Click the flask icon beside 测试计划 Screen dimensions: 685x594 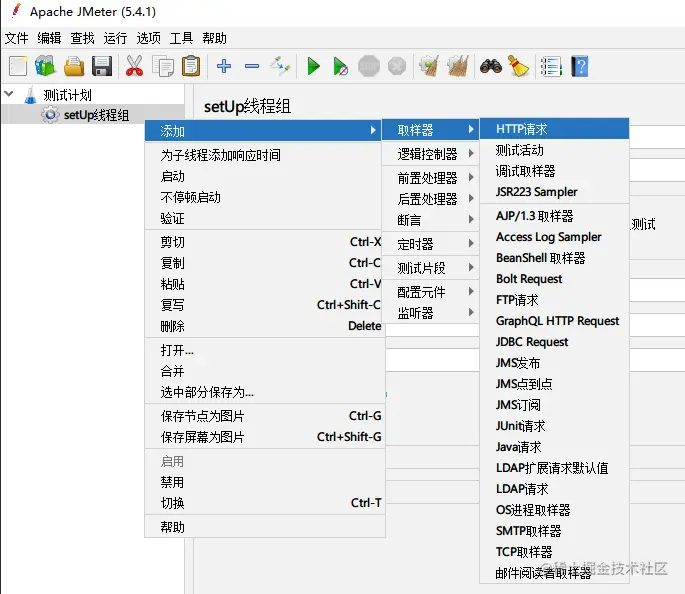tap(30, 95)
